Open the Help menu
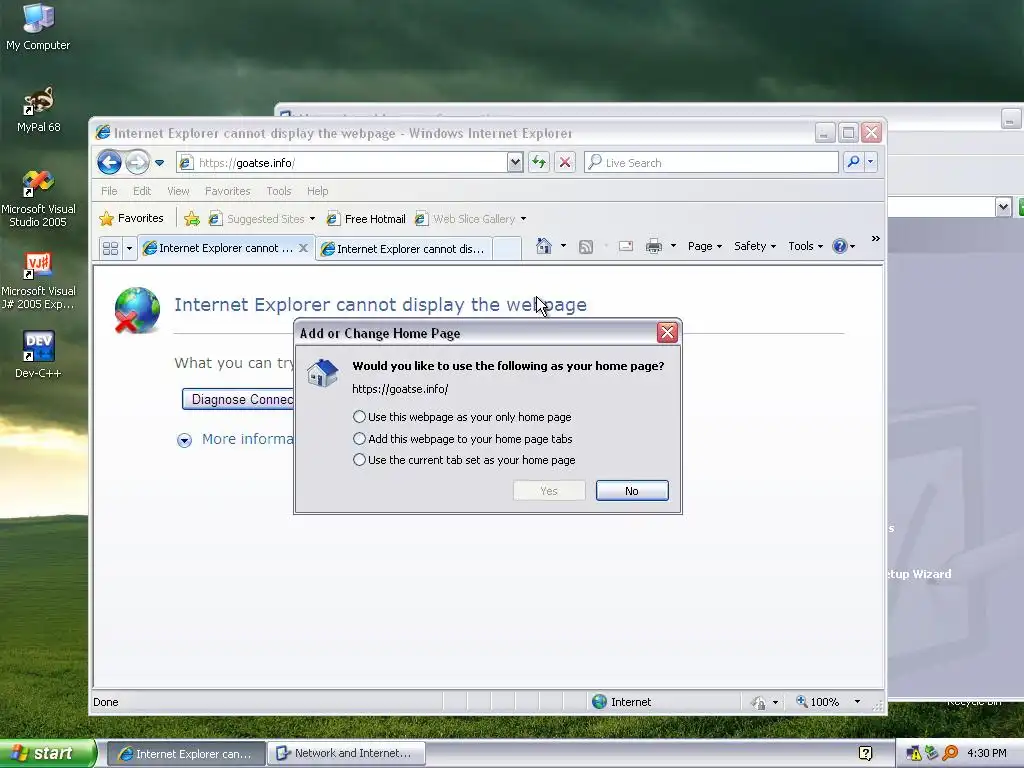Viewport: 1024px width, 768px height. click(x=317, y=191)
